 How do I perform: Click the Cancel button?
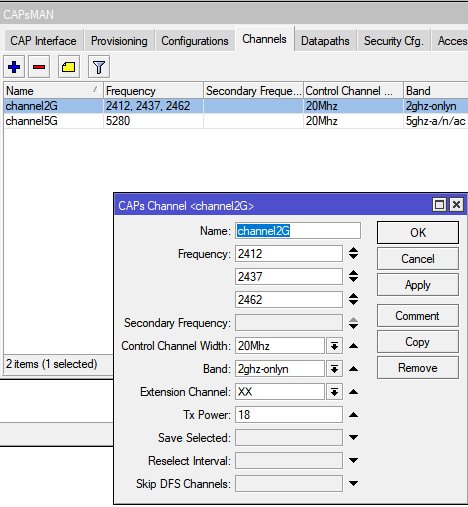pos(418,259)
